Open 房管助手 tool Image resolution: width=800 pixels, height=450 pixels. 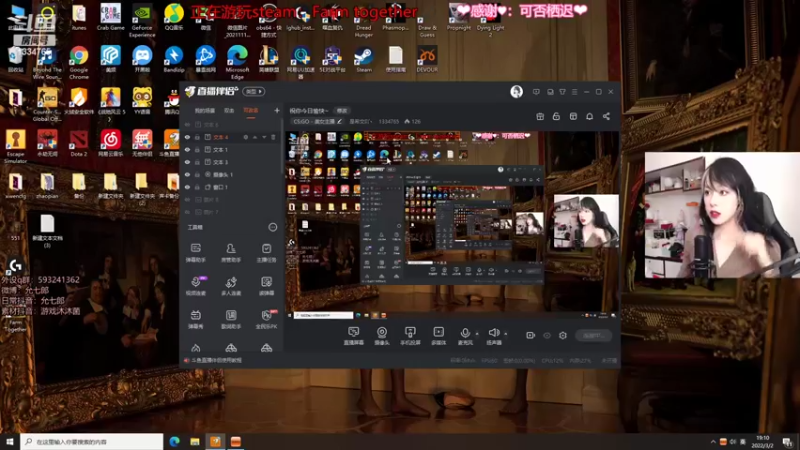[x=231, y=253]
